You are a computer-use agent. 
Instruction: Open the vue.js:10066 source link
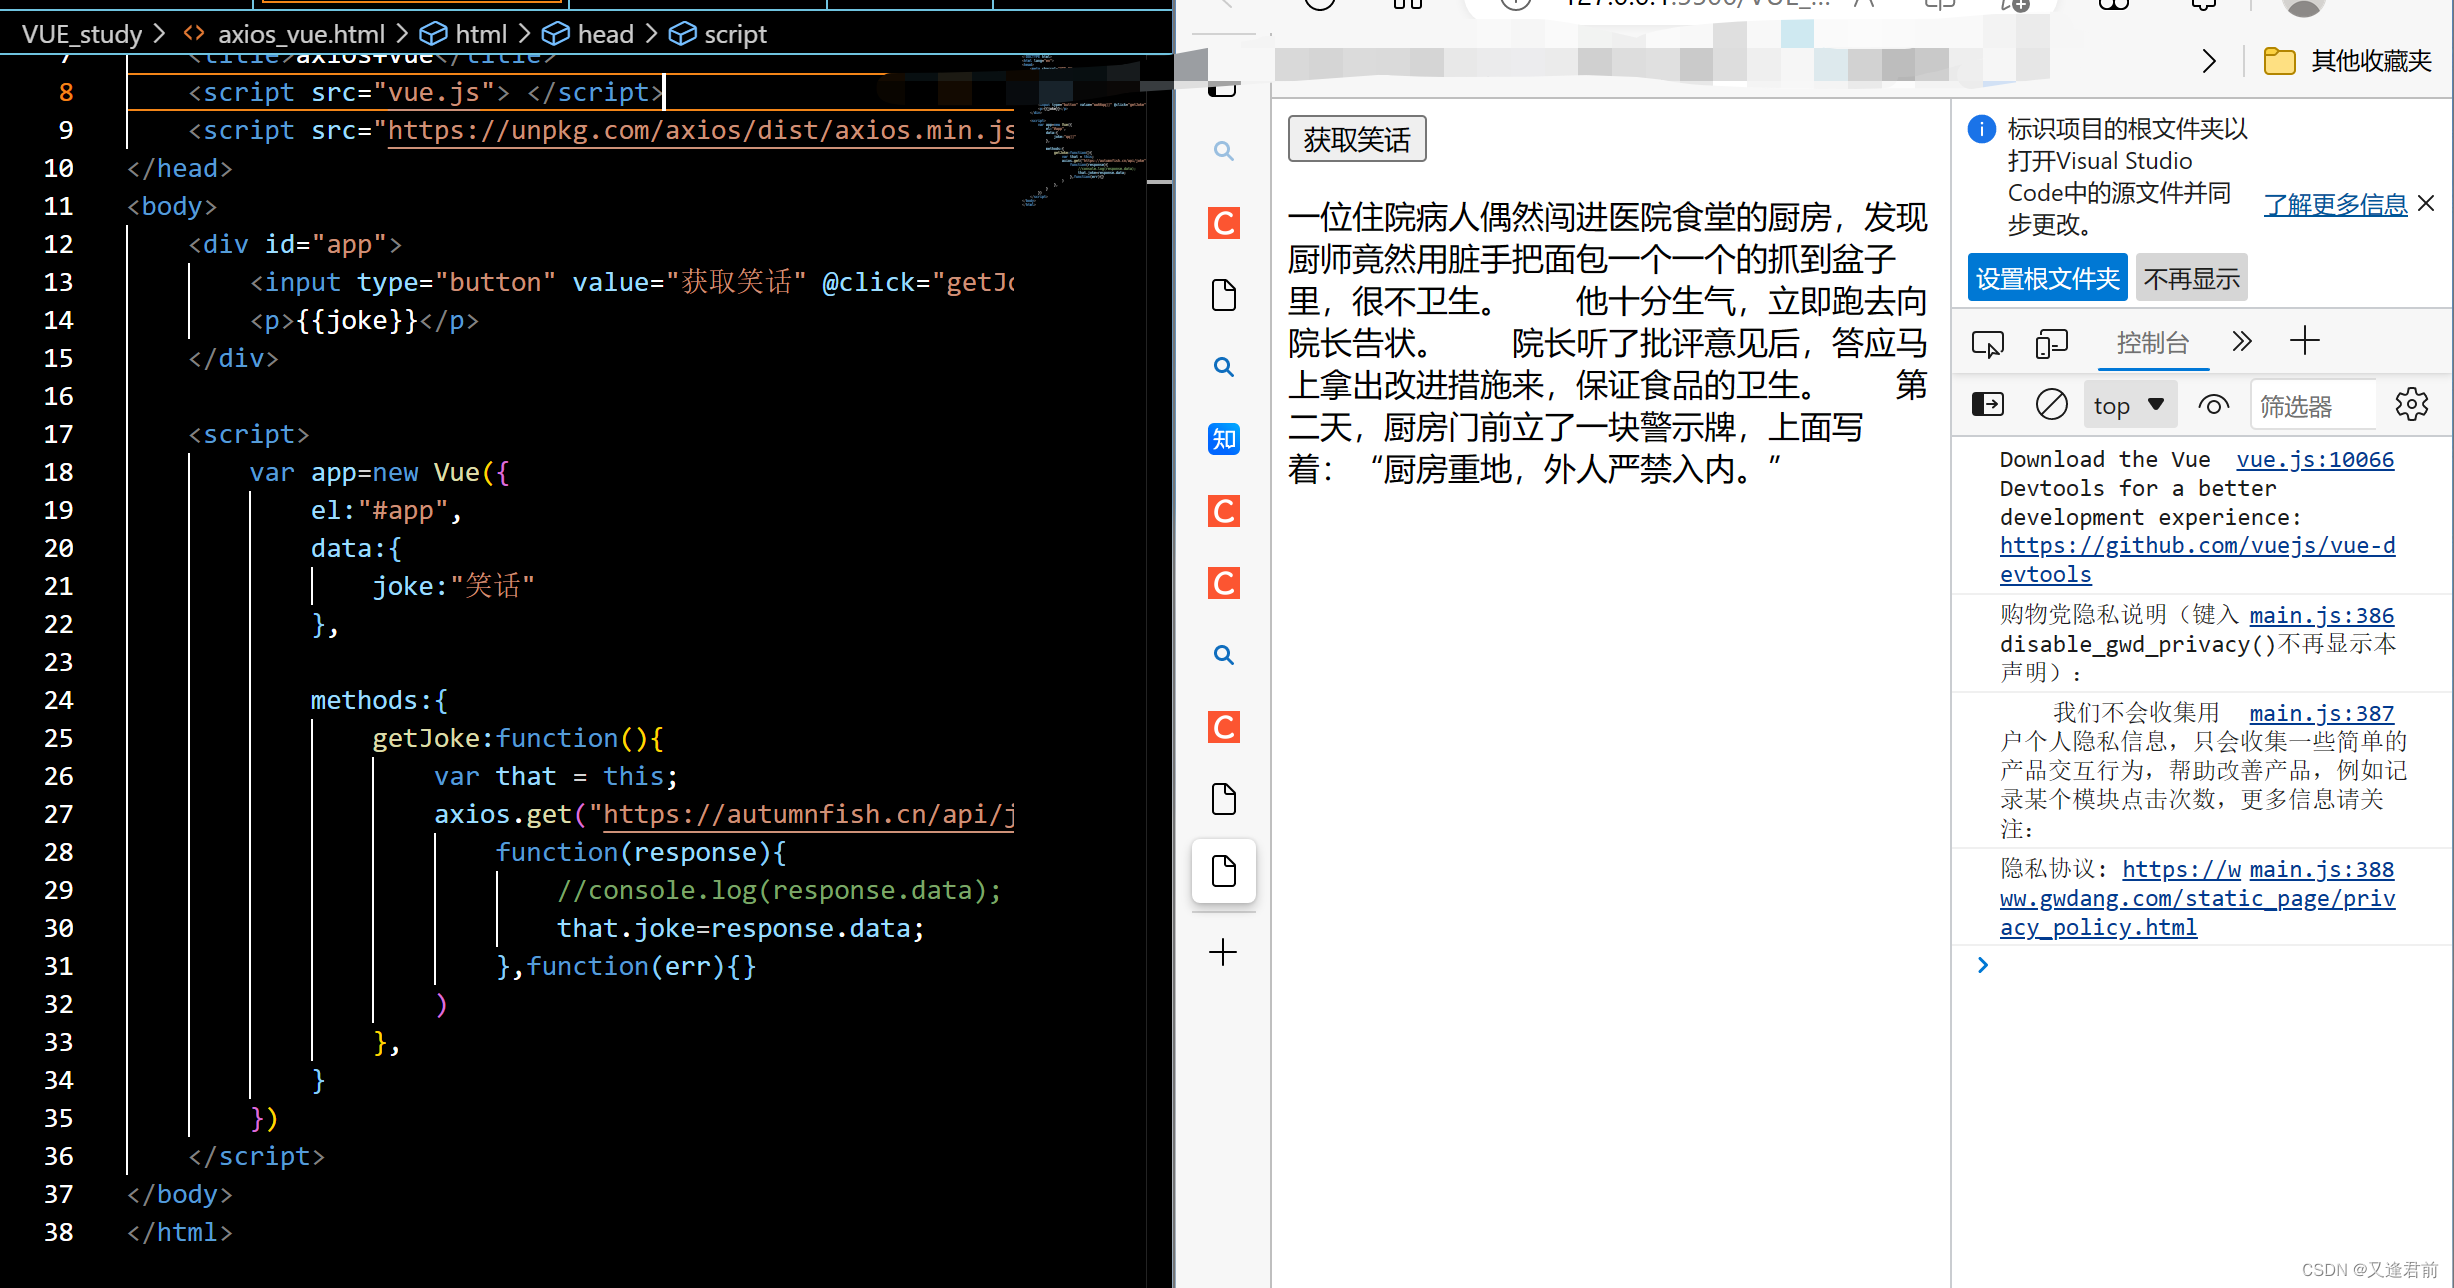(x=2315, y=460)
